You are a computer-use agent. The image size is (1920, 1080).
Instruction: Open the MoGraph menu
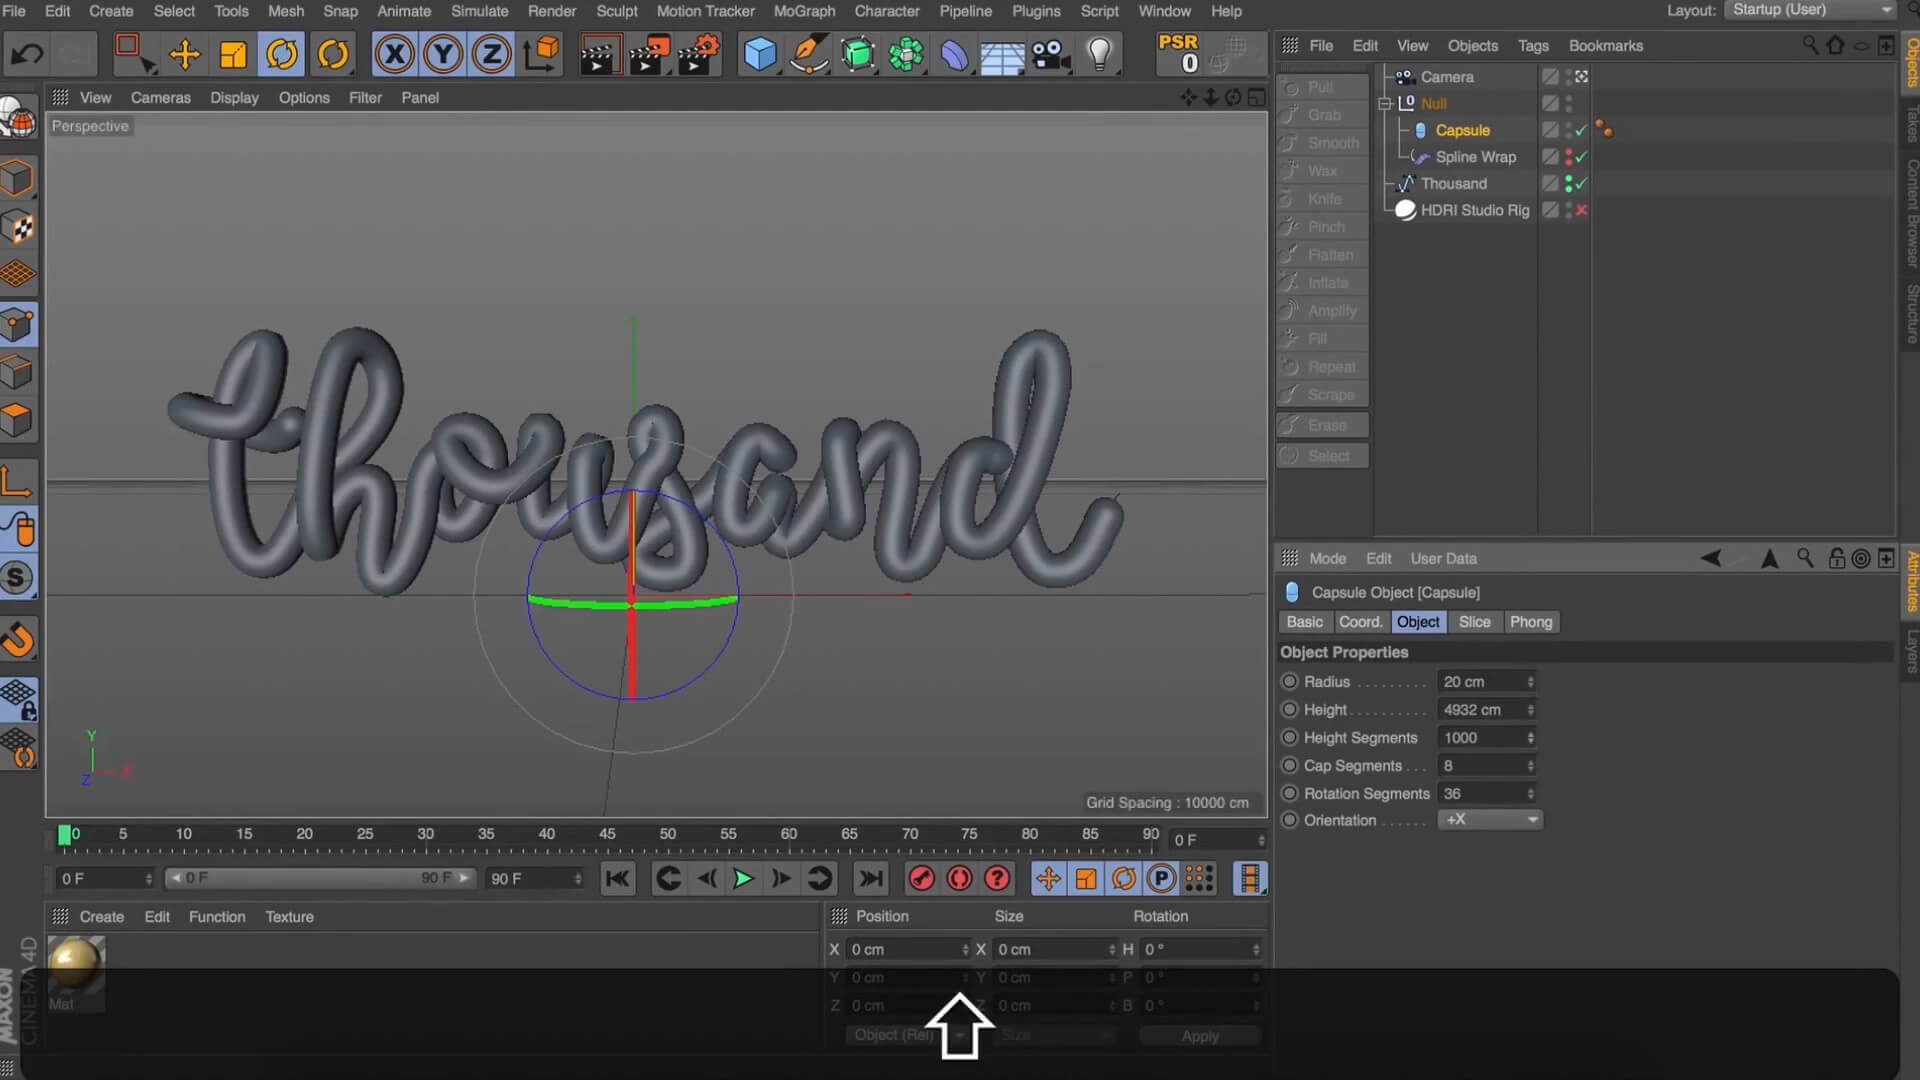click(x=803, y=11)
